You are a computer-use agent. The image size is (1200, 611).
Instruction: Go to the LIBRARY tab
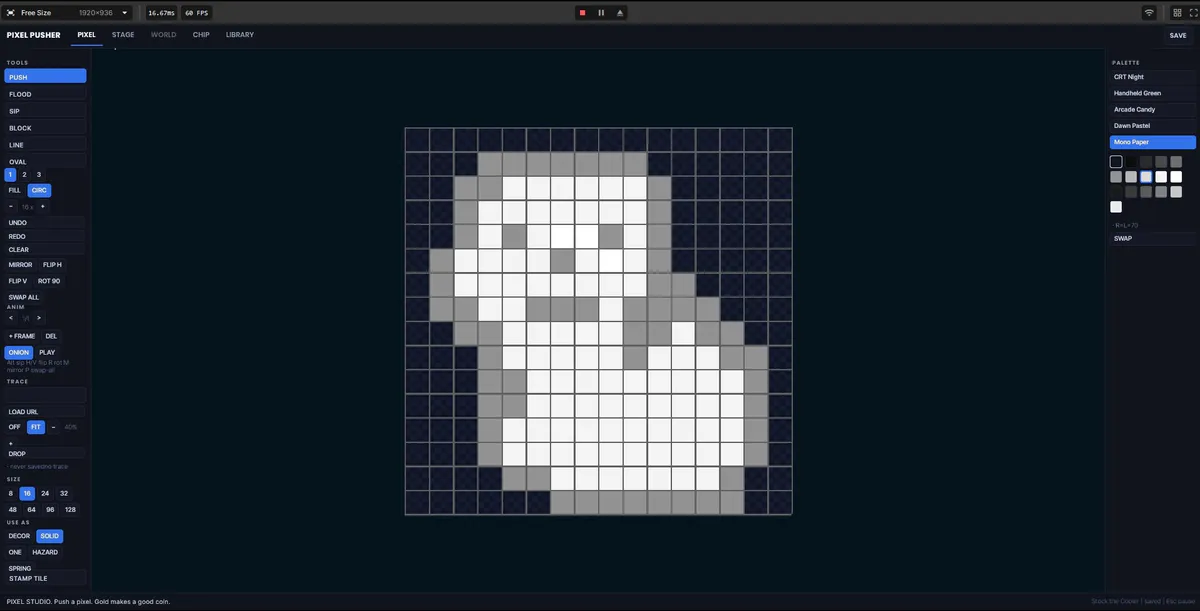point(240,35)
